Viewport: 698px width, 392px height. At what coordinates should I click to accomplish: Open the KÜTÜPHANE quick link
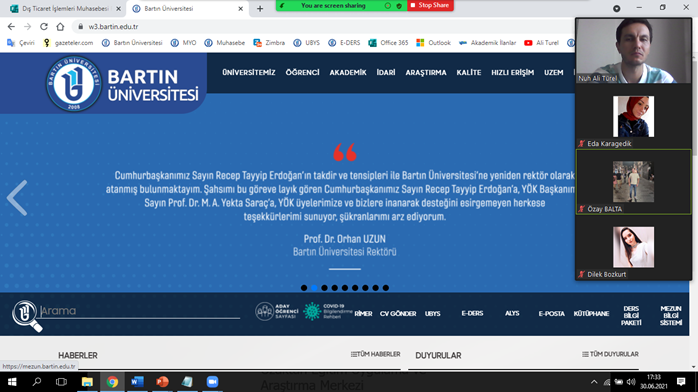591,314
